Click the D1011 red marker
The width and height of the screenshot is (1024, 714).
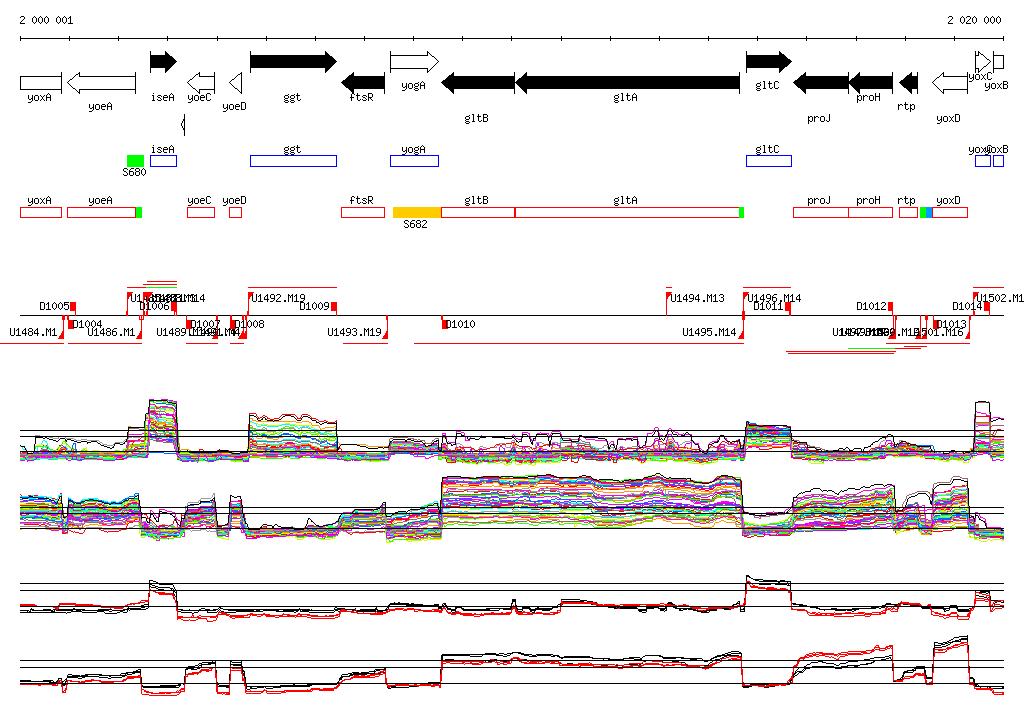pos(787,306)
